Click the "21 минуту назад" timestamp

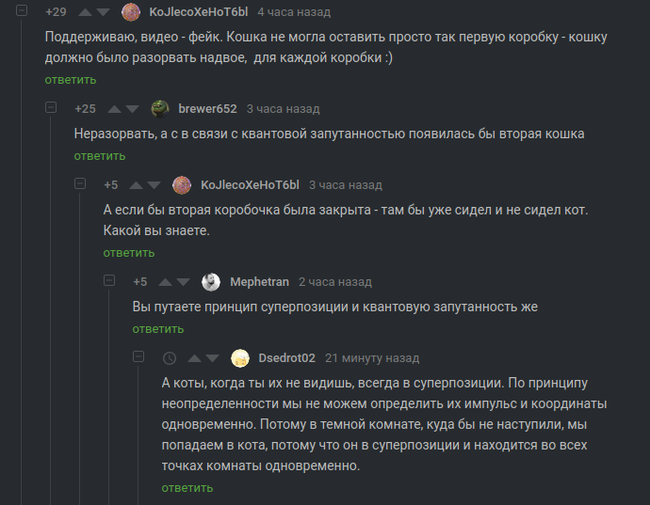tap(372, 358)
